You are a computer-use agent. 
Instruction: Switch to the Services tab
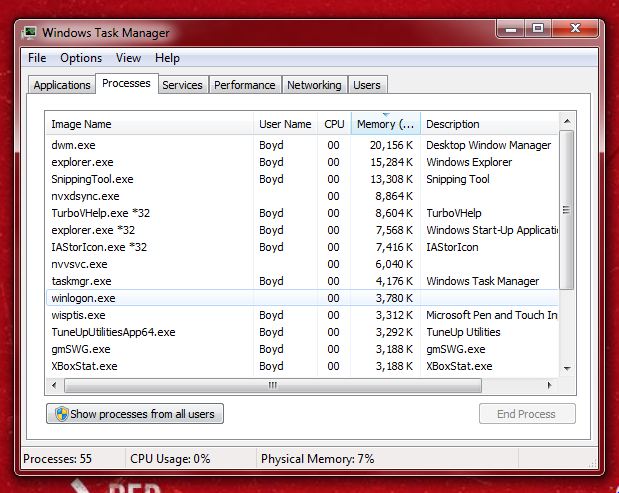(x=182, y=85)
